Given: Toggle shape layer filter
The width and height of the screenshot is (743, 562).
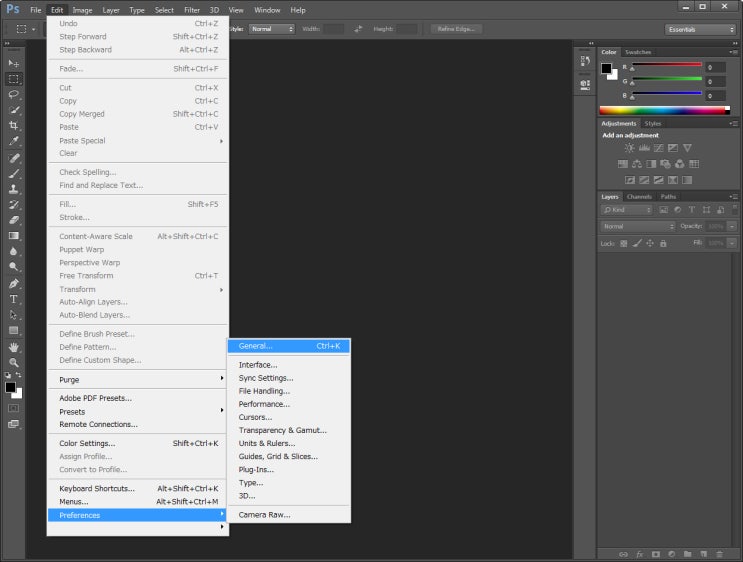Looking at the screenshot, I should click(x=707, y=210).
